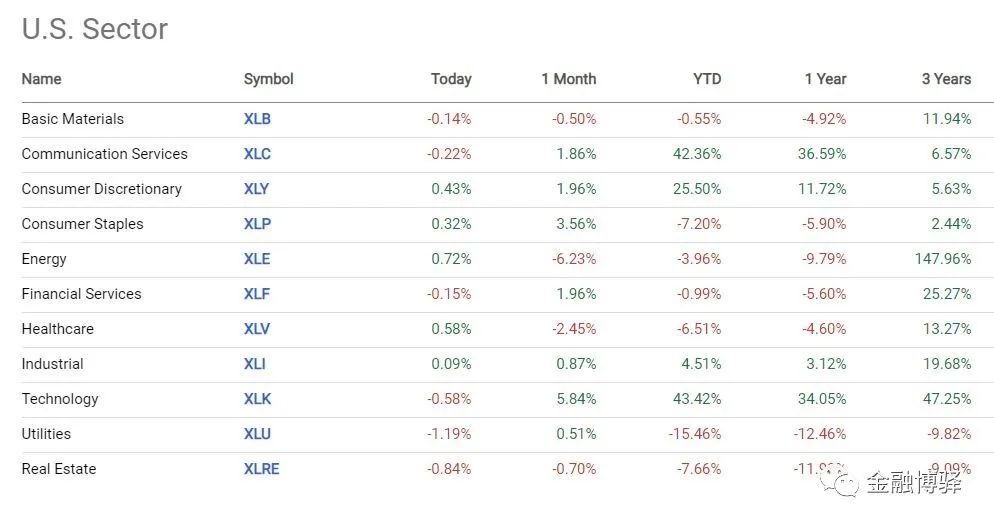Image resolution: width=994 pixels, height=526 pixels.
Task: Open the XLB symbol link
Action: (x=257, y=119)
